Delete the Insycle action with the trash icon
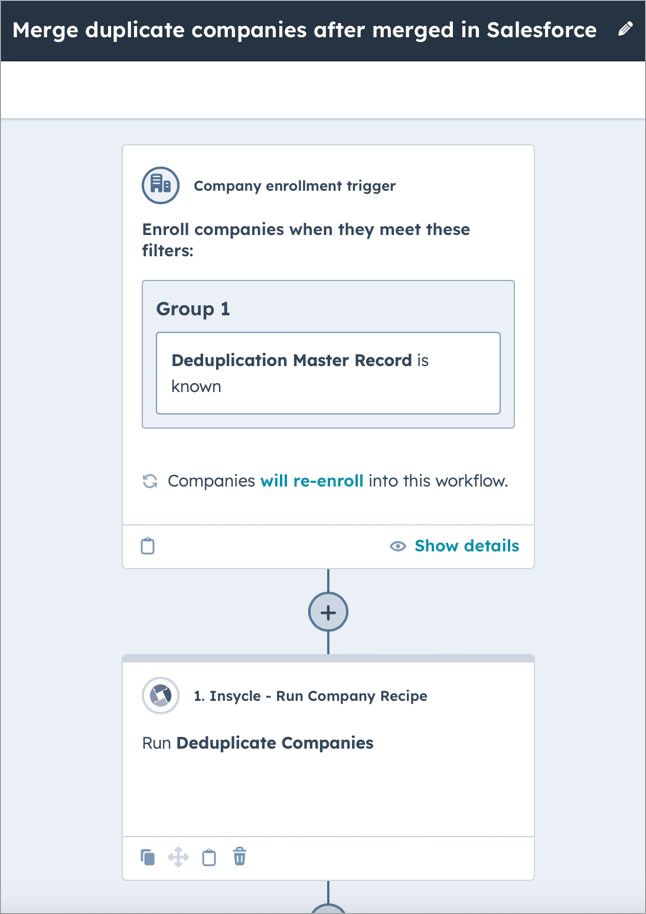 click(239, 857)
